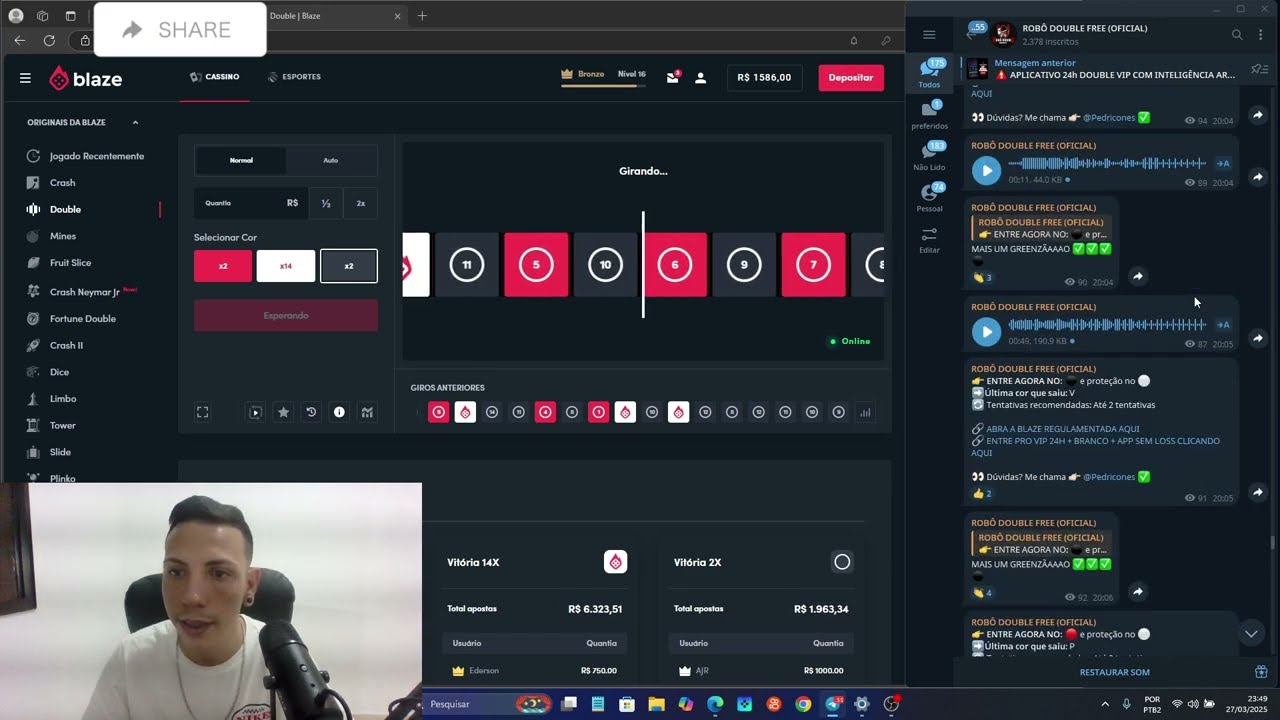Play the 00:11 voice message
The height and width of the screenshot is (720, 1280).
click(986, 170)
